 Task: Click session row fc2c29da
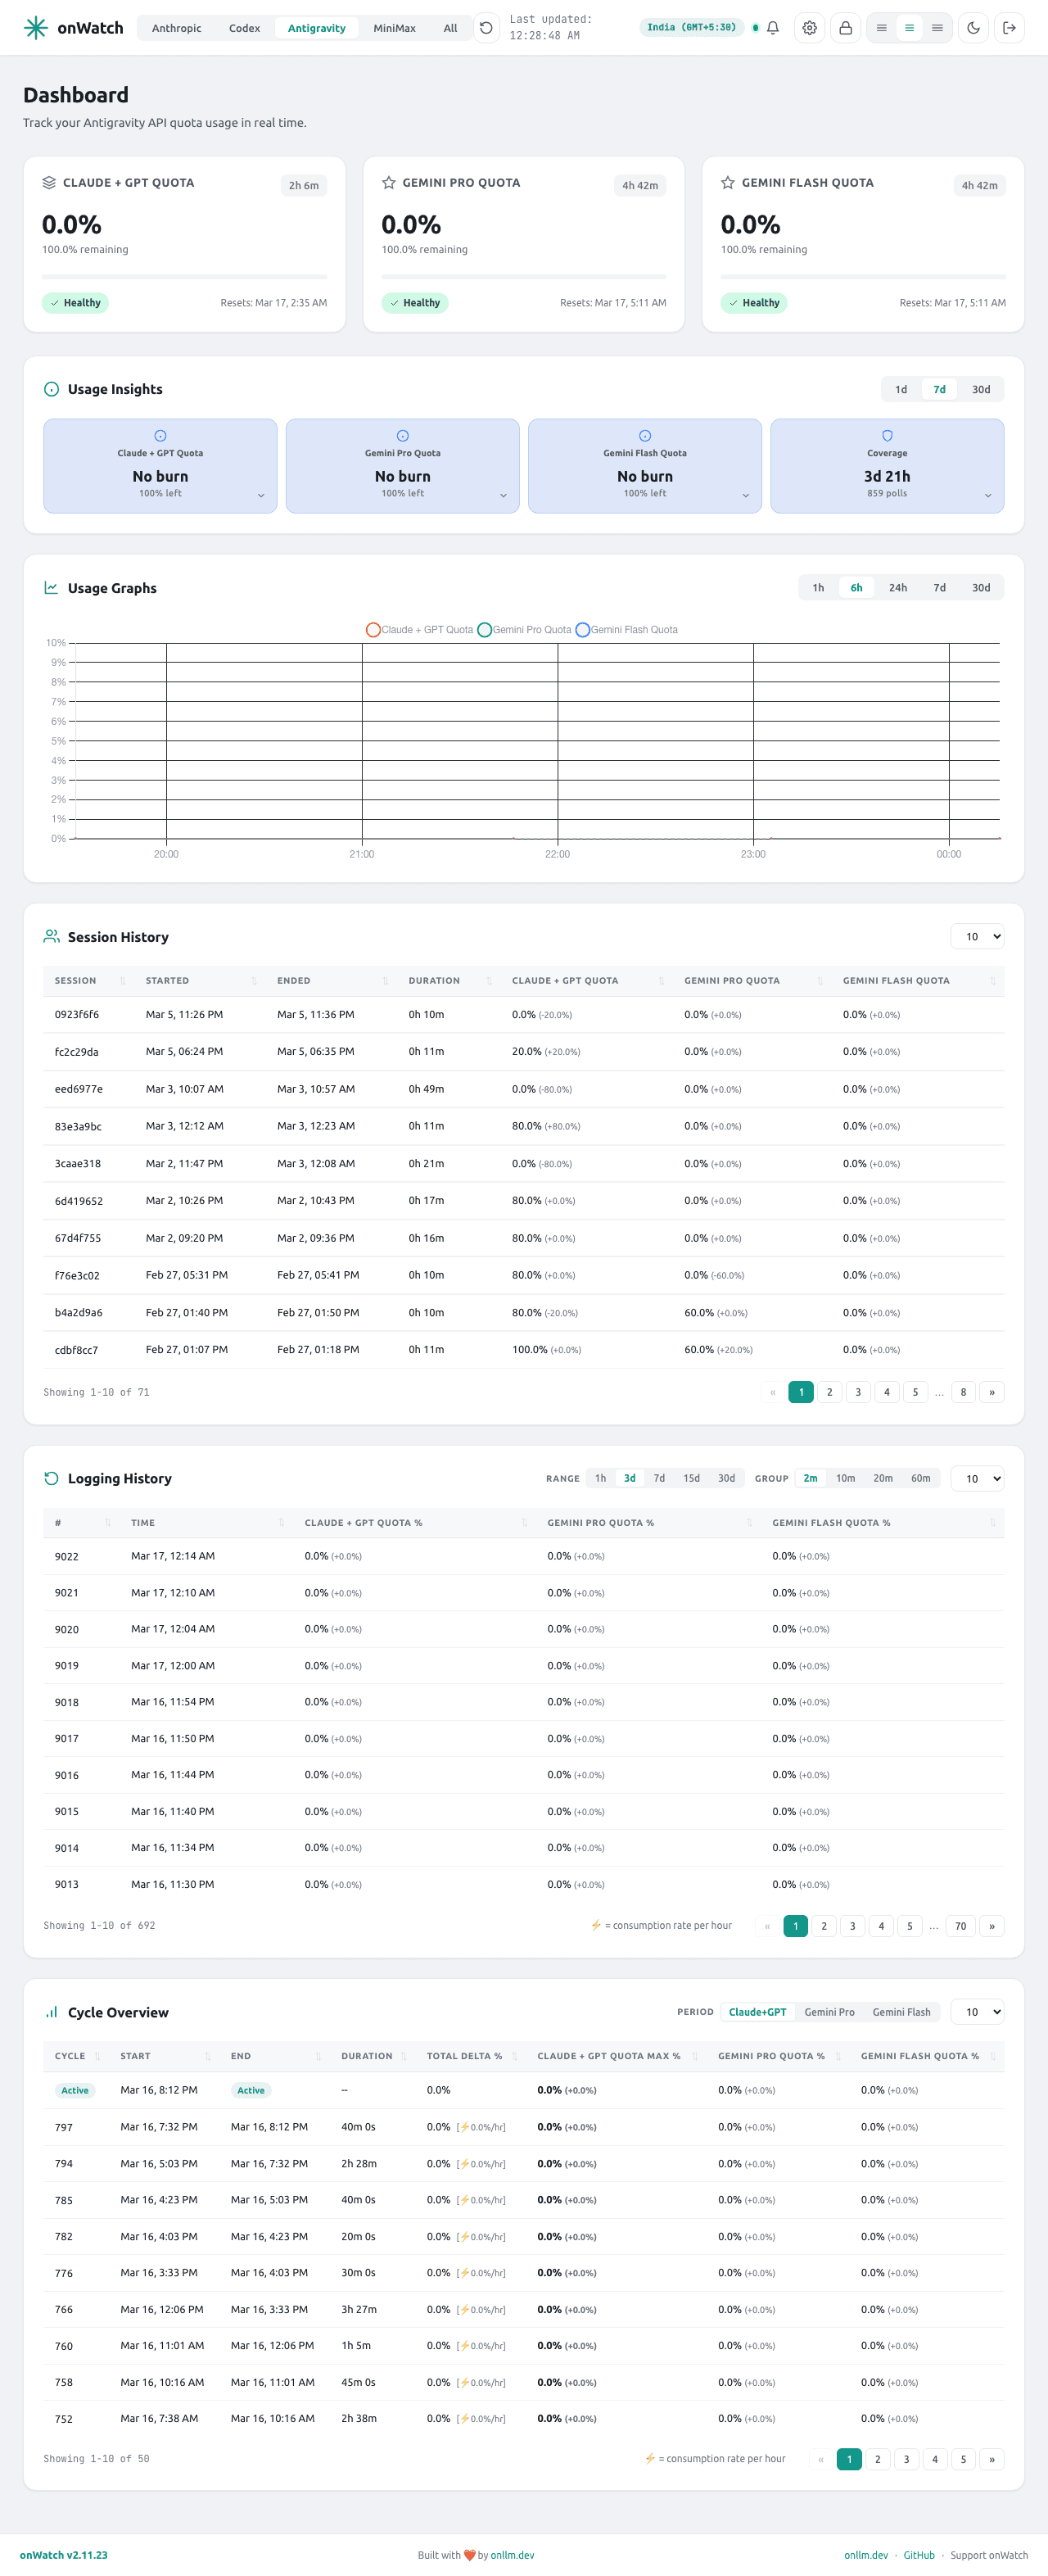(x=524, y=1052)
